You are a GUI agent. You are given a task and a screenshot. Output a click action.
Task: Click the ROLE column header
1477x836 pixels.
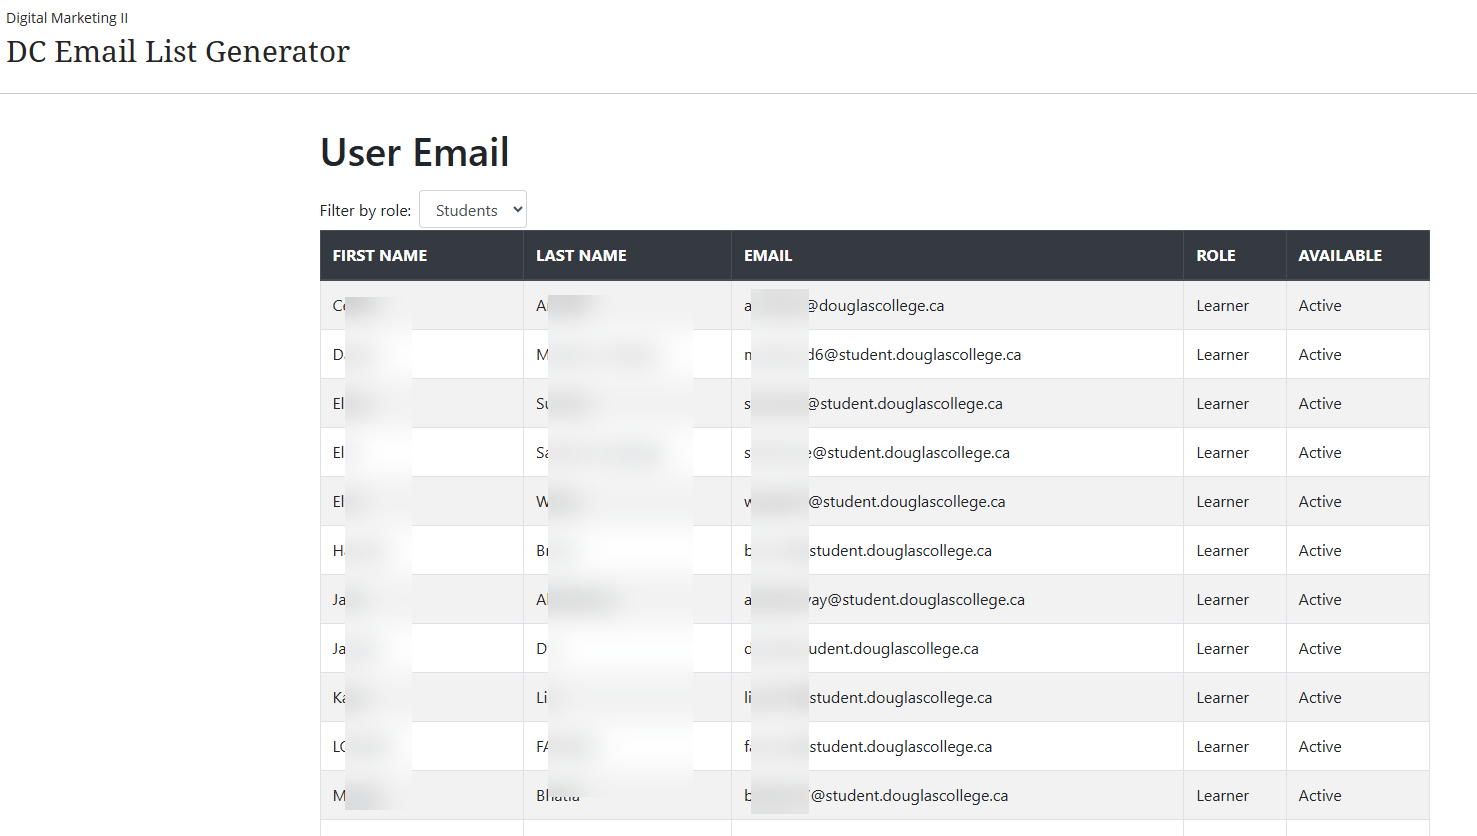tap(1215, 256)
